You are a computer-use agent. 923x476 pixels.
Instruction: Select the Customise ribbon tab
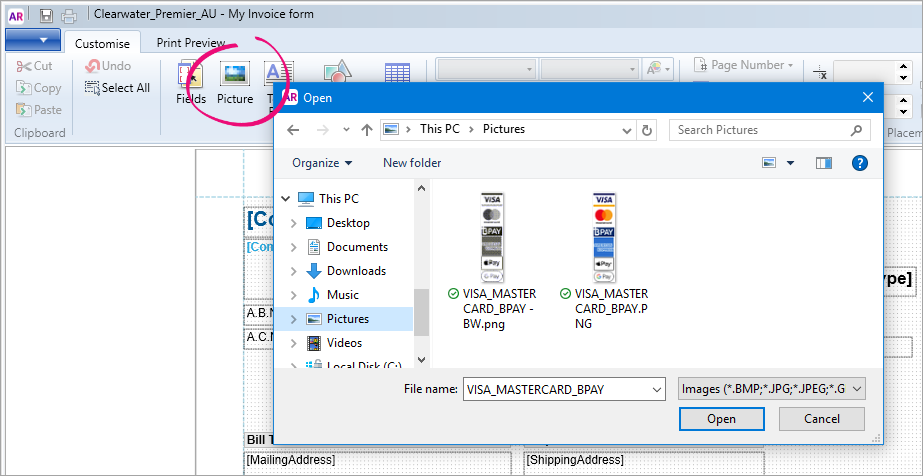[102, 43]
